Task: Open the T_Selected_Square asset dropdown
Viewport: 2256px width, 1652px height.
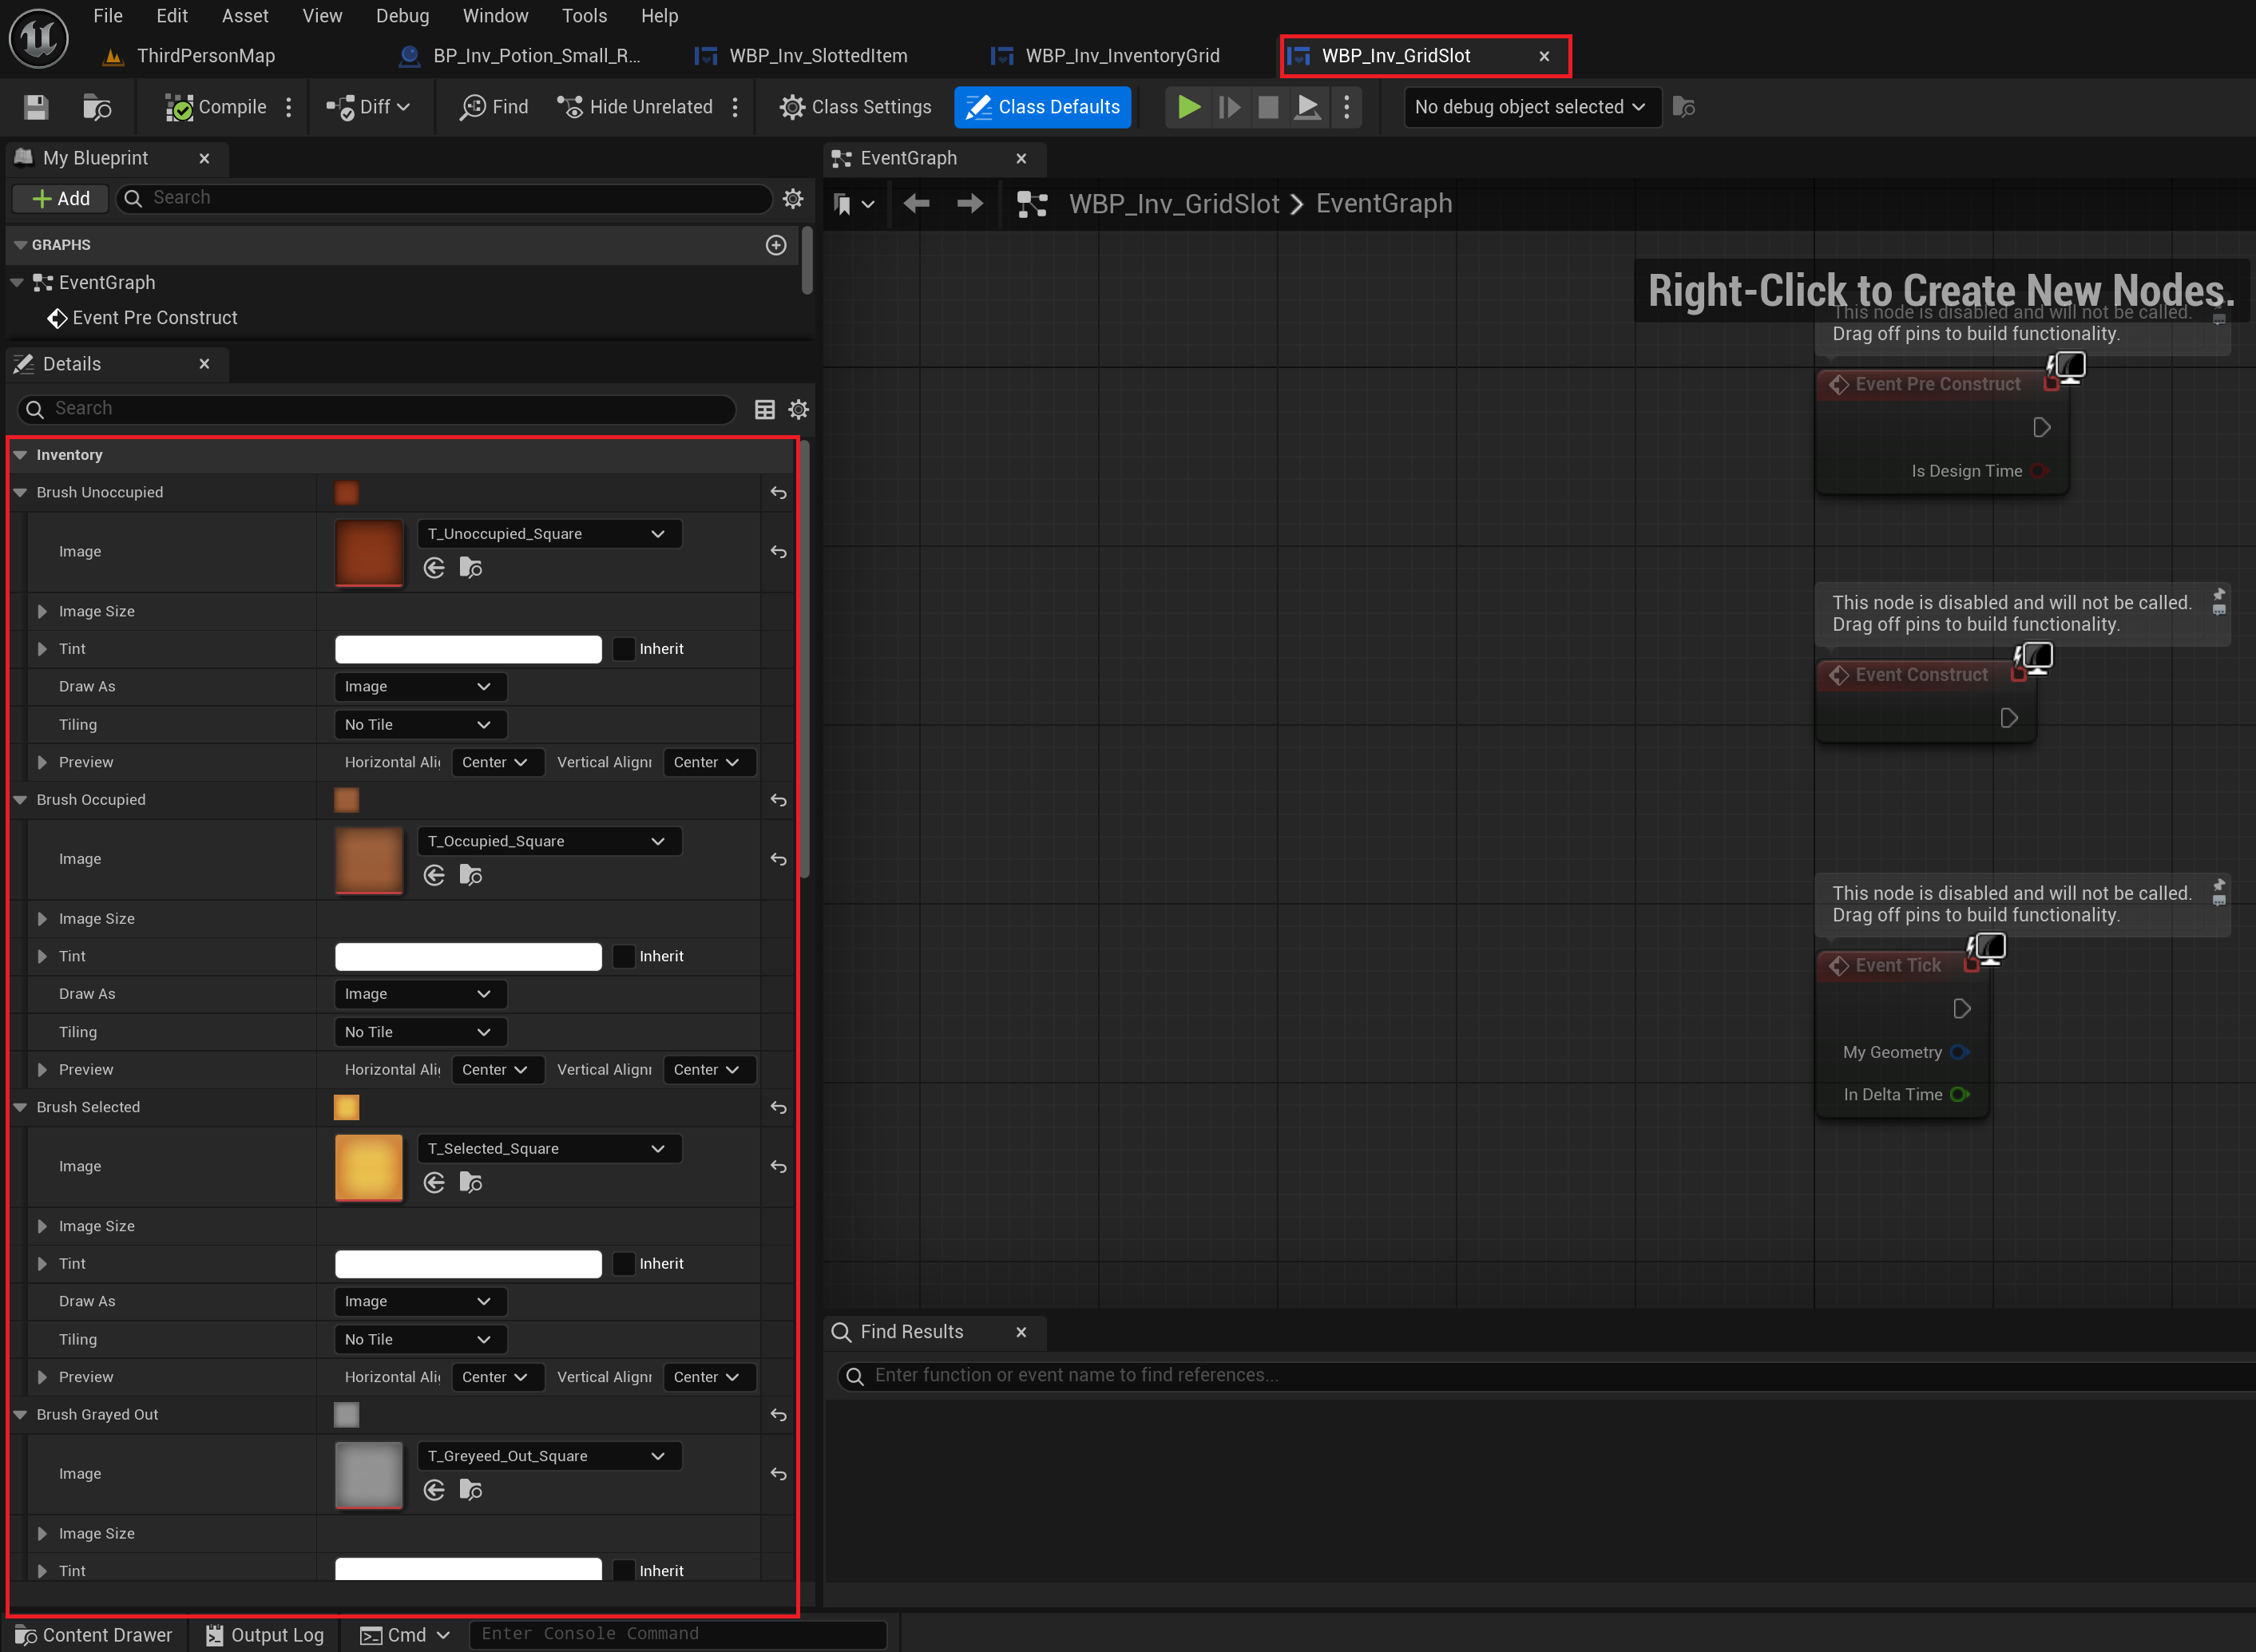Action: (548, 1148)
